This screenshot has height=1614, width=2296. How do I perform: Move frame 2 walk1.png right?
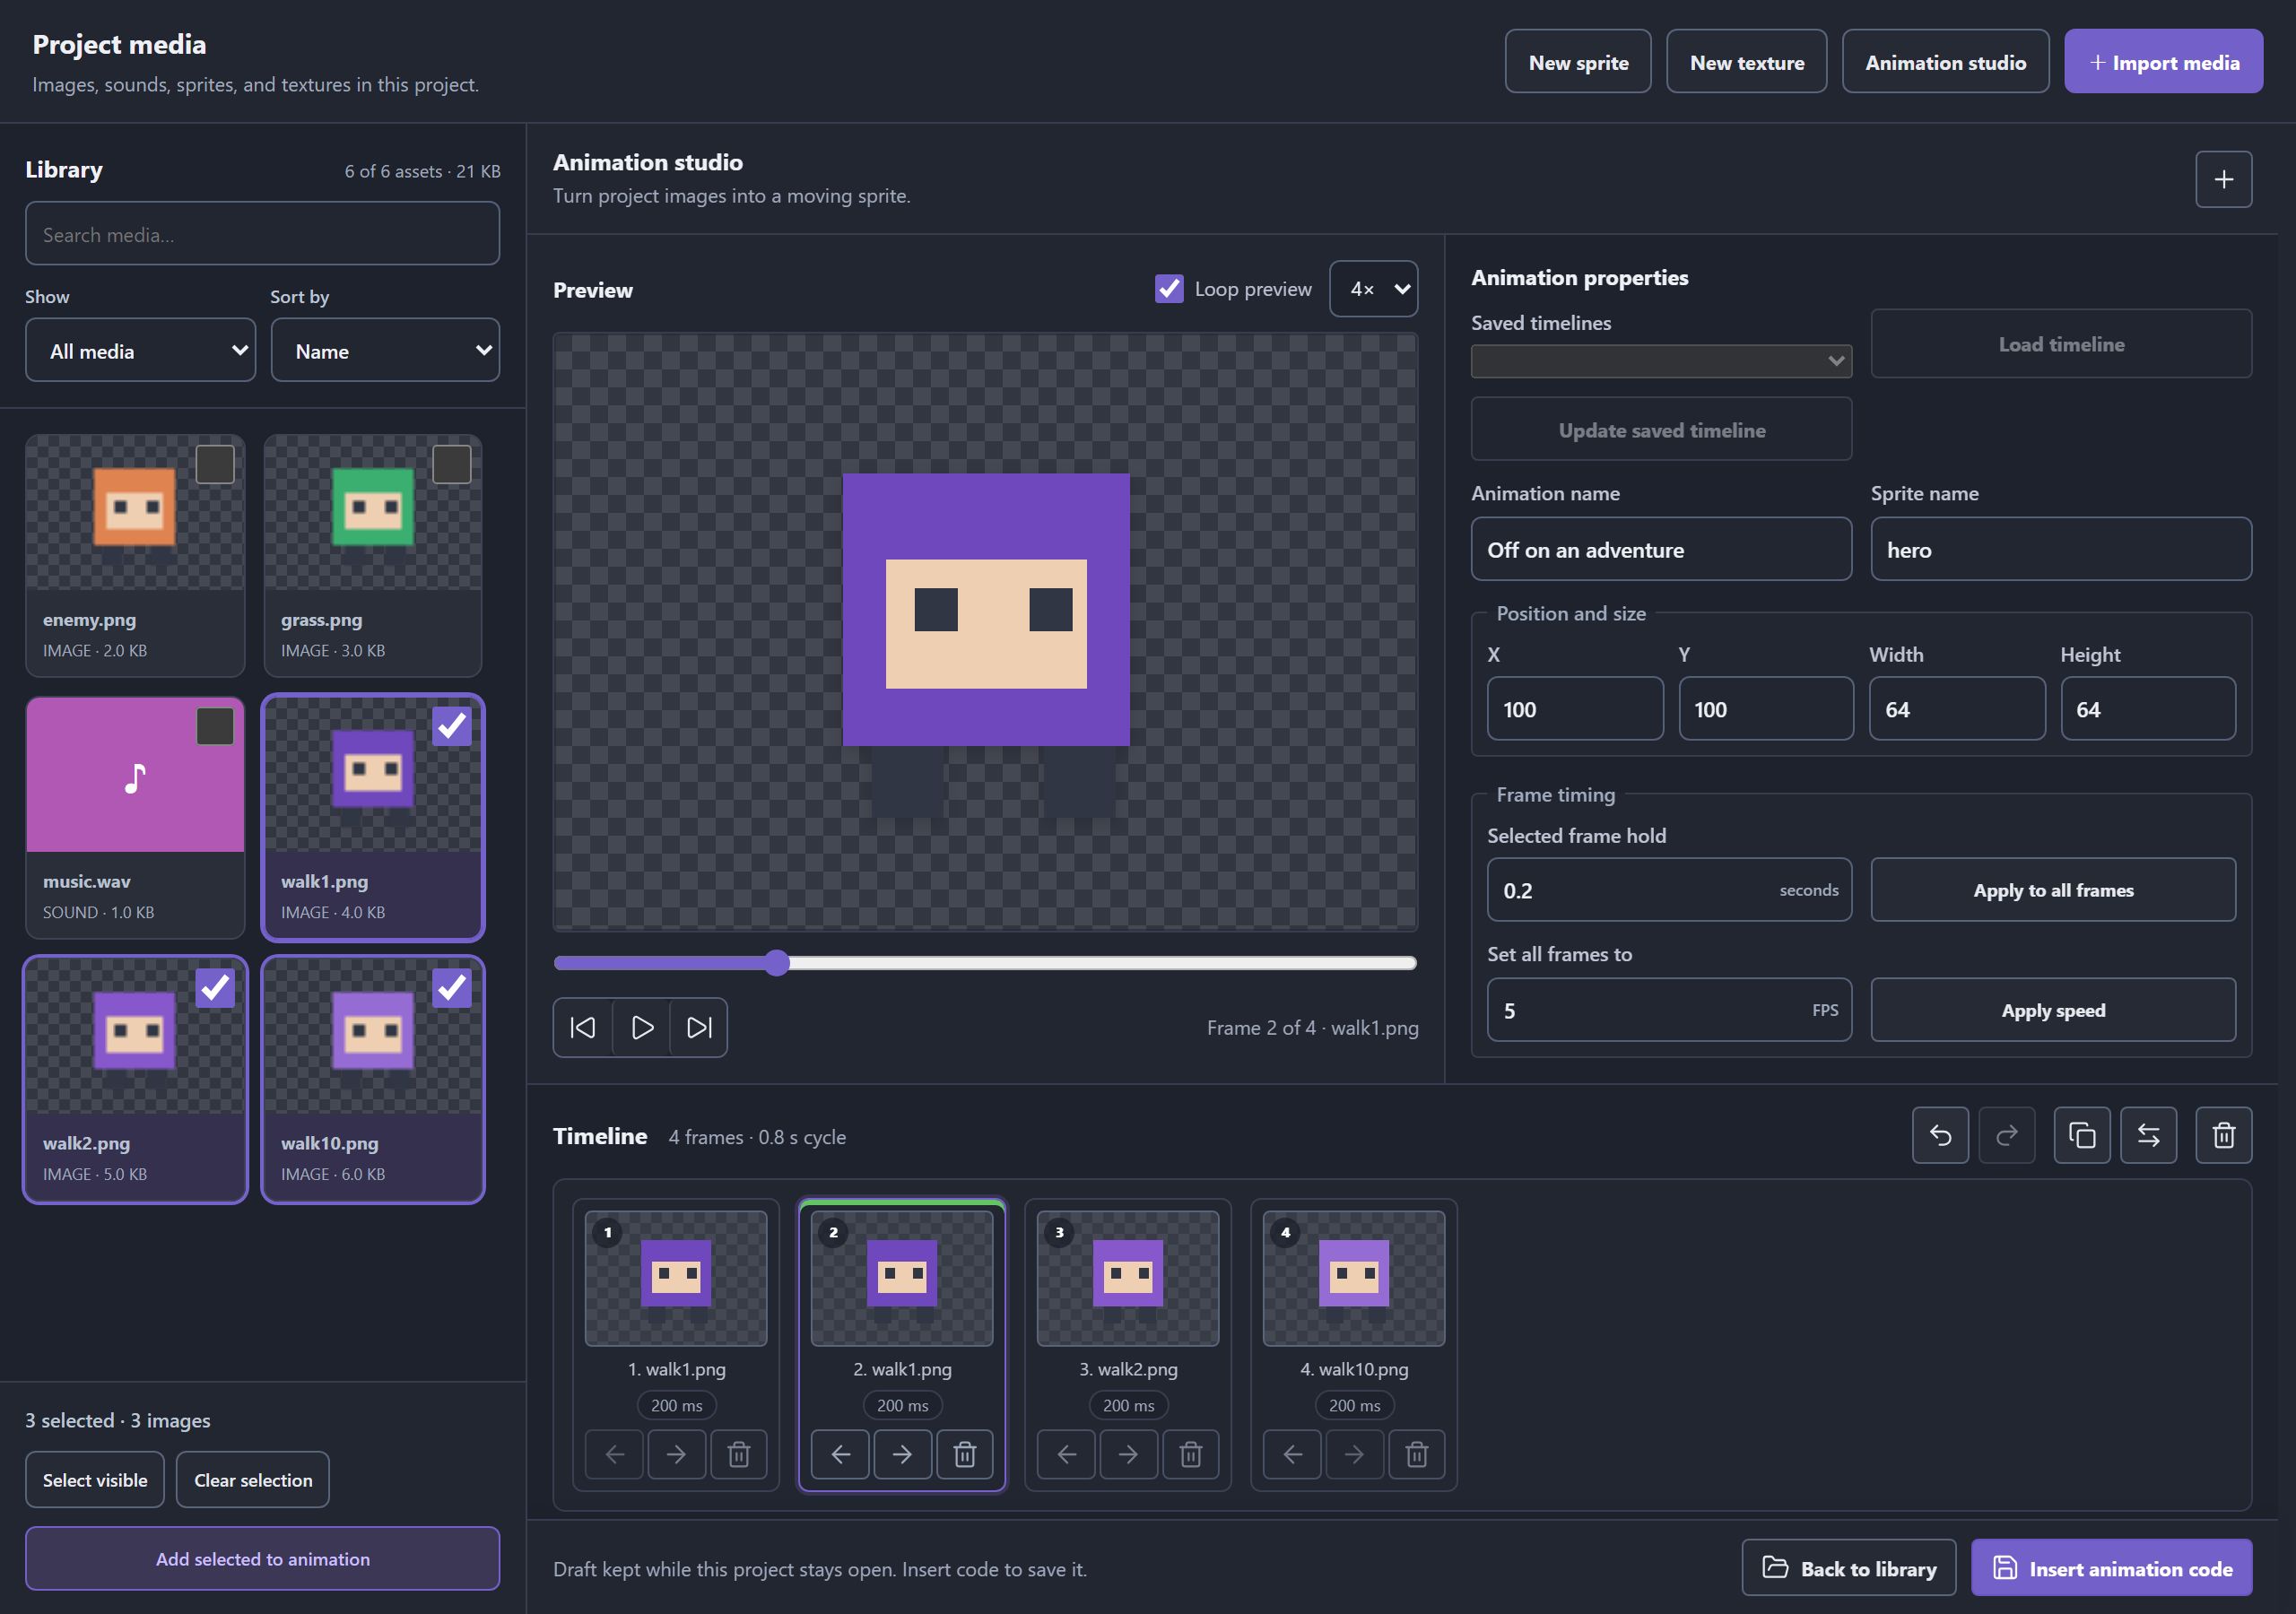tap(902, 1454)
